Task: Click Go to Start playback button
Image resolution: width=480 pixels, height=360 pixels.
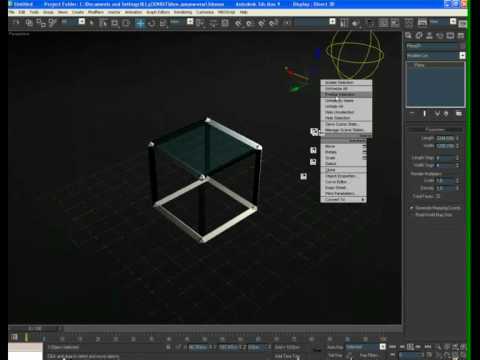Action: pyautogui.click(x=392, y=347)
